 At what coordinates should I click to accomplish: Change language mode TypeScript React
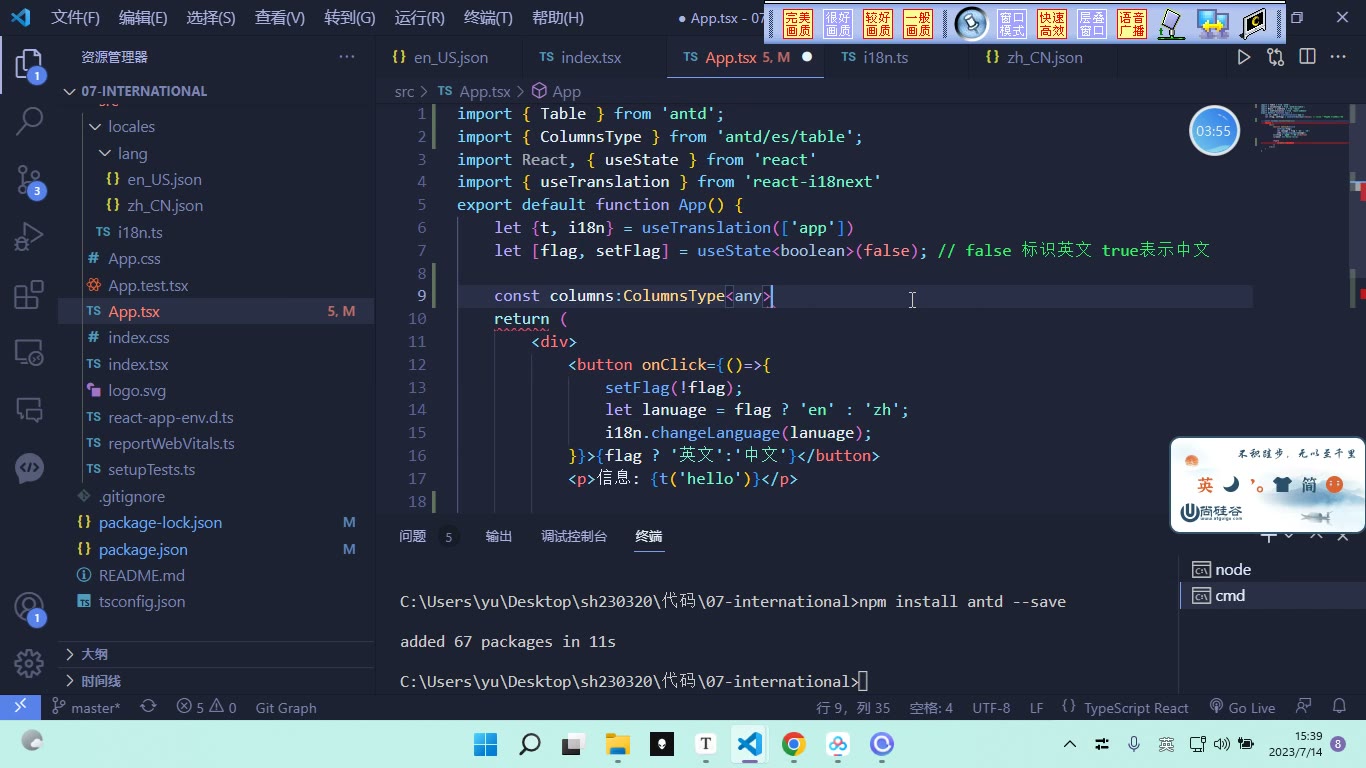tap(1136, 707)
